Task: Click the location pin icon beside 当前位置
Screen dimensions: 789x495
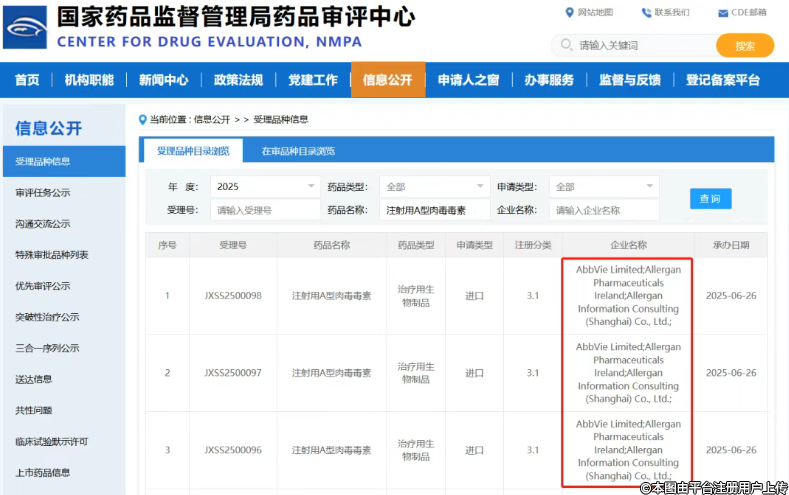Action: (143, 119)
